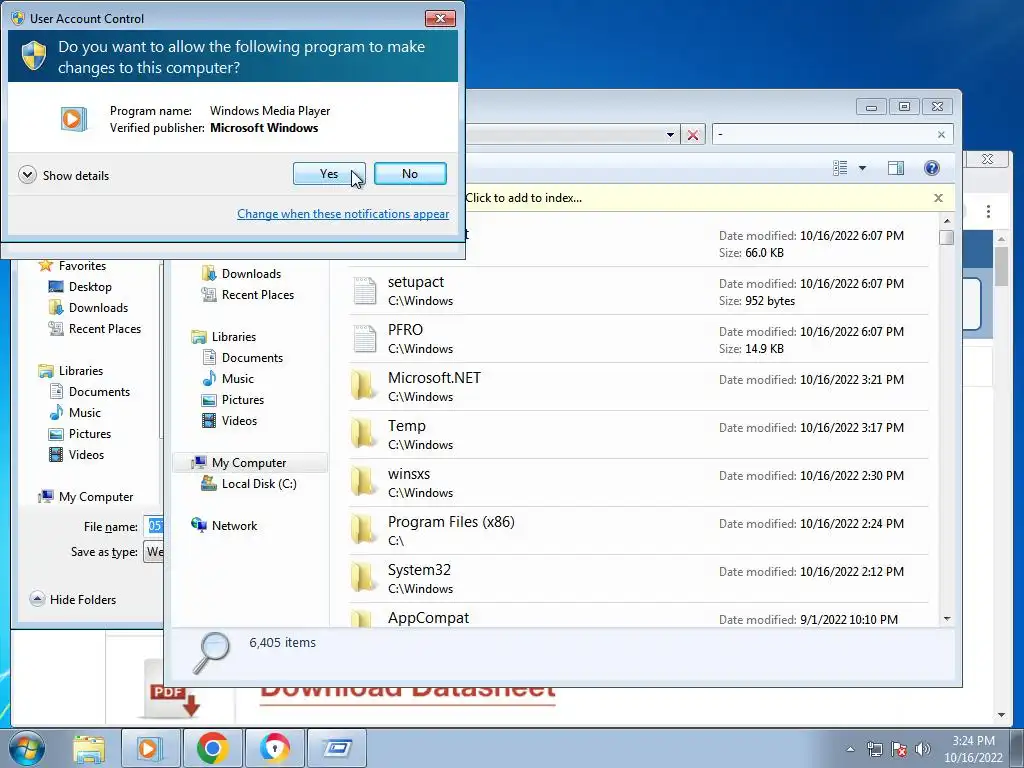Open the view options dropdown arrow
Viewport: 1024px width, 768px height.
(x=862, y=168)
